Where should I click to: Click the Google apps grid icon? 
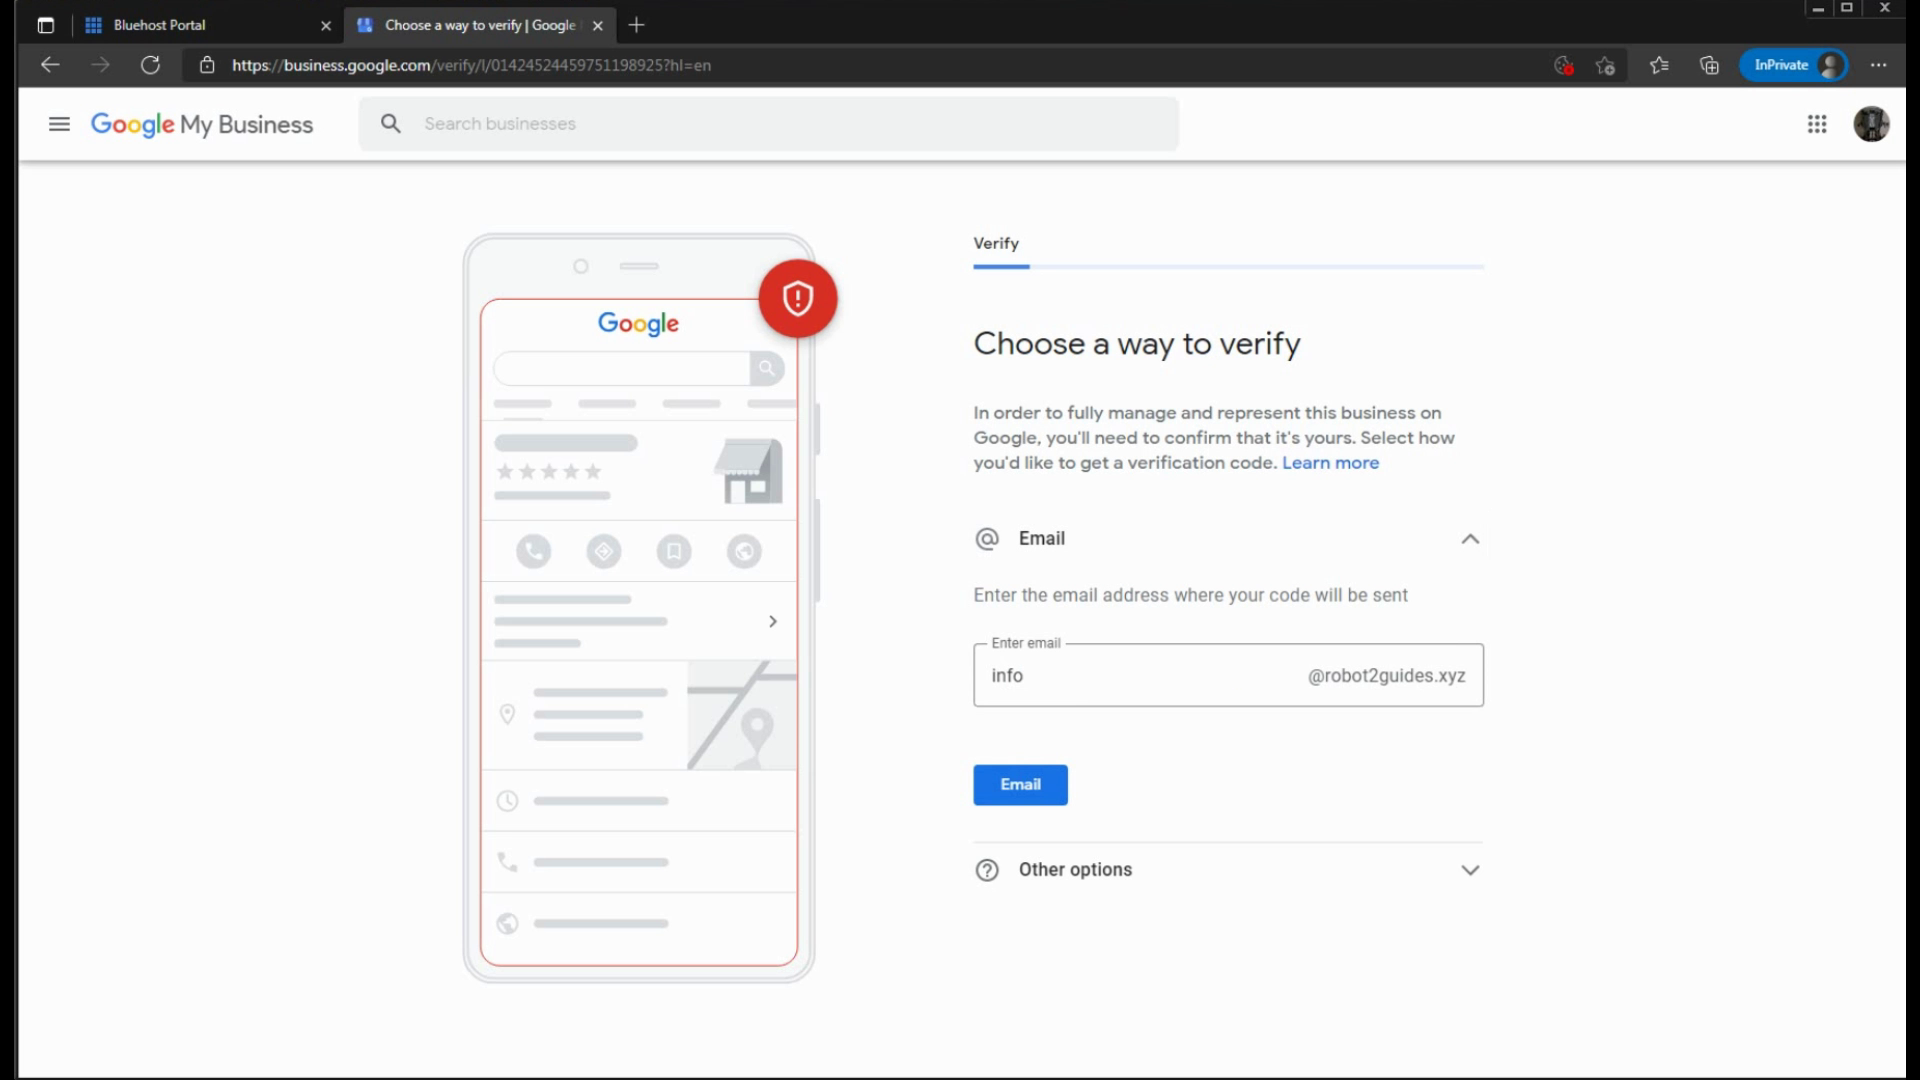1817,124
